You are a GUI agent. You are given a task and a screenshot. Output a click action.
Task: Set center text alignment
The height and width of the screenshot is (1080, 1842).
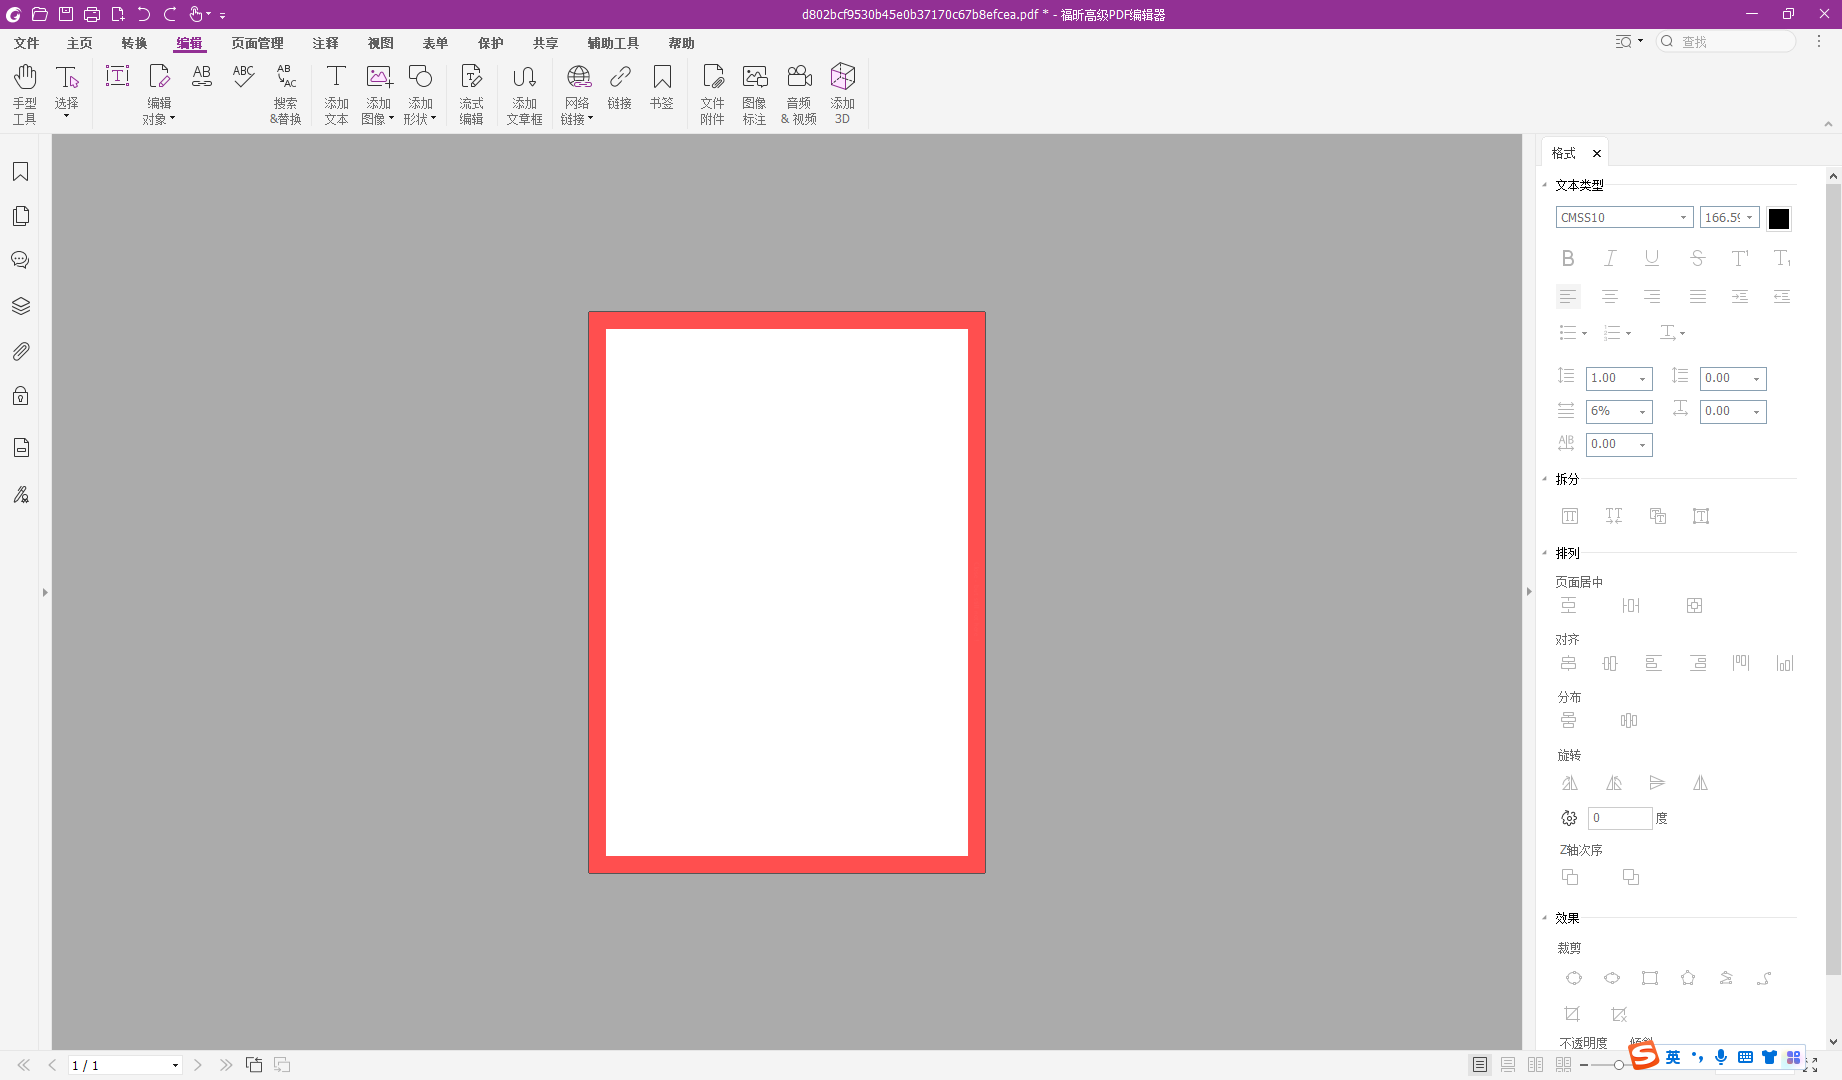pyautogui.click(x=1610, y=297)
